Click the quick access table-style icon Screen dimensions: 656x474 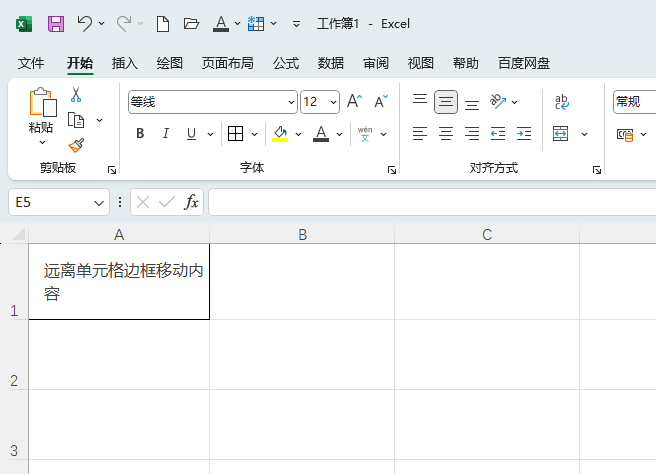point(256,24)
